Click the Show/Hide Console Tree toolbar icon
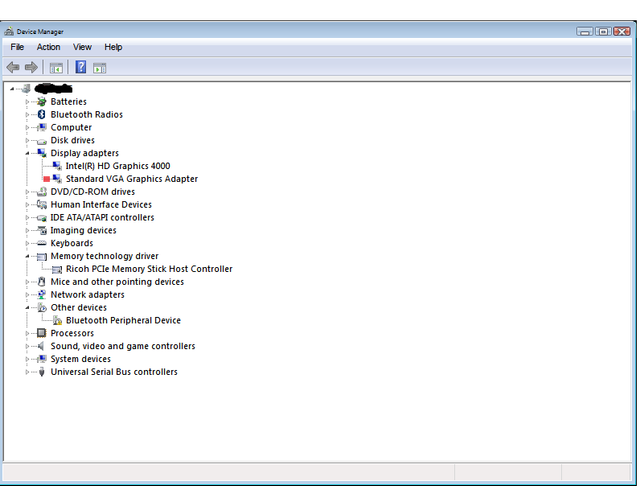Image resolution: width=640 pixels, height=486 pixels. (x=56, y=68)
